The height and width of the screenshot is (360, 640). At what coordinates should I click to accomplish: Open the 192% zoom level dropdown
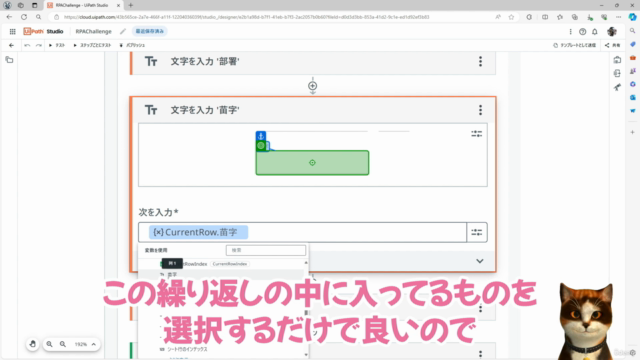tap(85, 344)
